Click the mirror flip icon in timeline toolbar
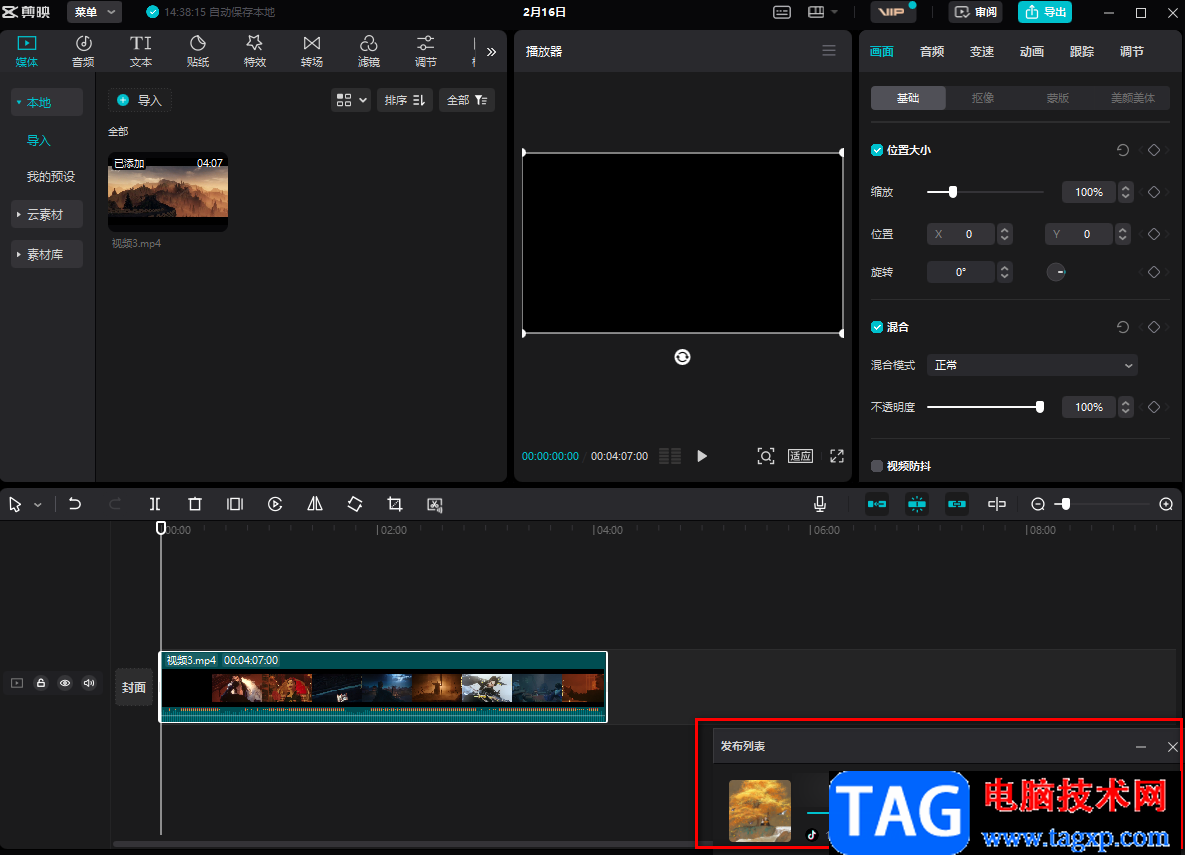Screen dimensions: 1185x855 (315, 505)
